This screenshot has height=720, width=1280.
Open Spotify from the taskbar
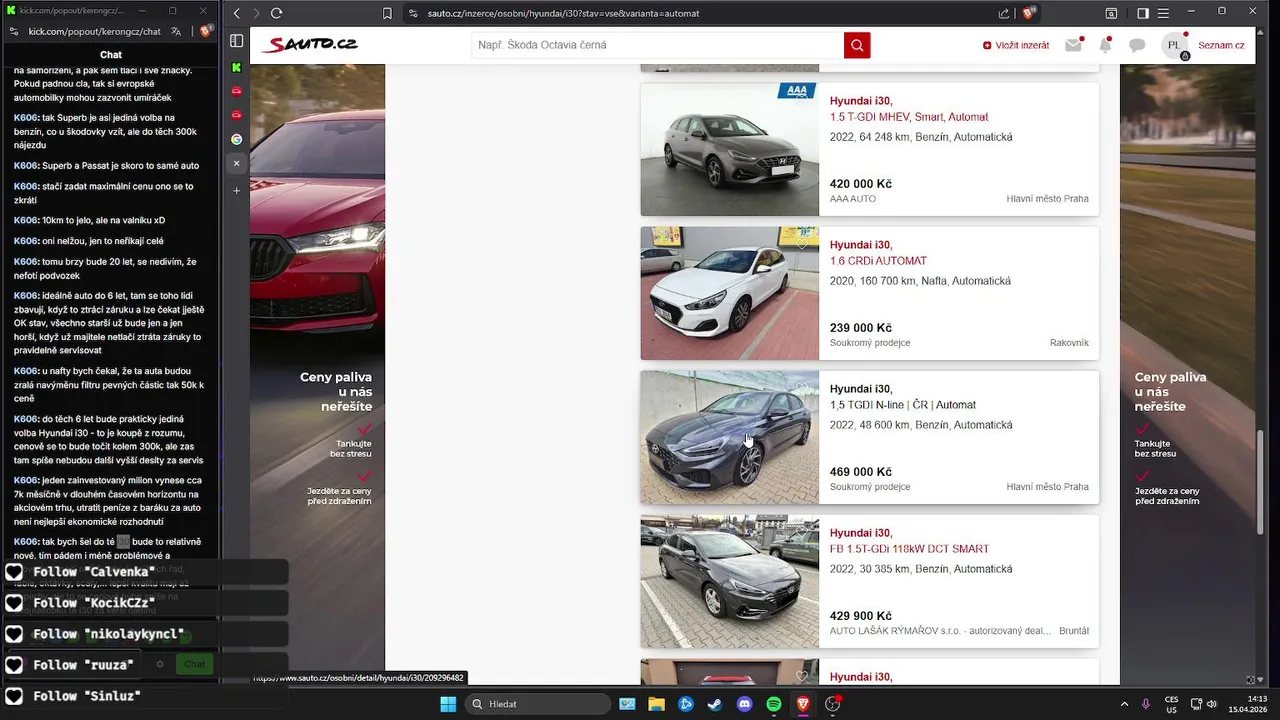point(774,704)
